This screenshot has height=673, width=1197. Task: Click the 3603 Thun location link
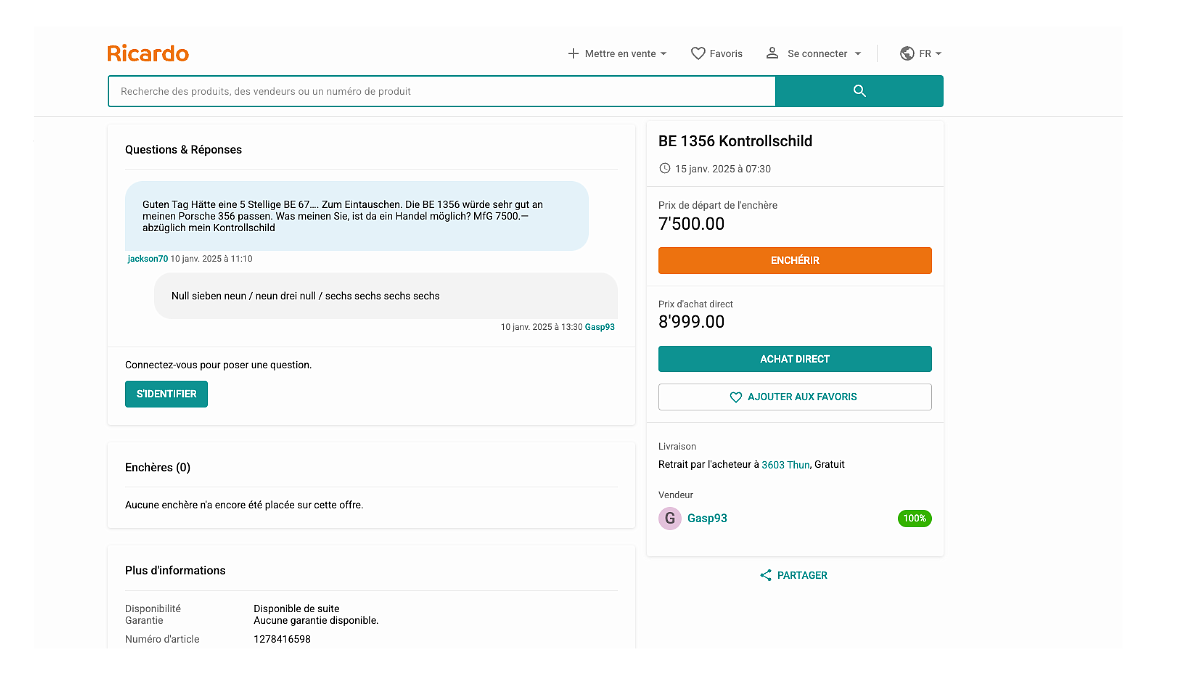tap(785, 465)
